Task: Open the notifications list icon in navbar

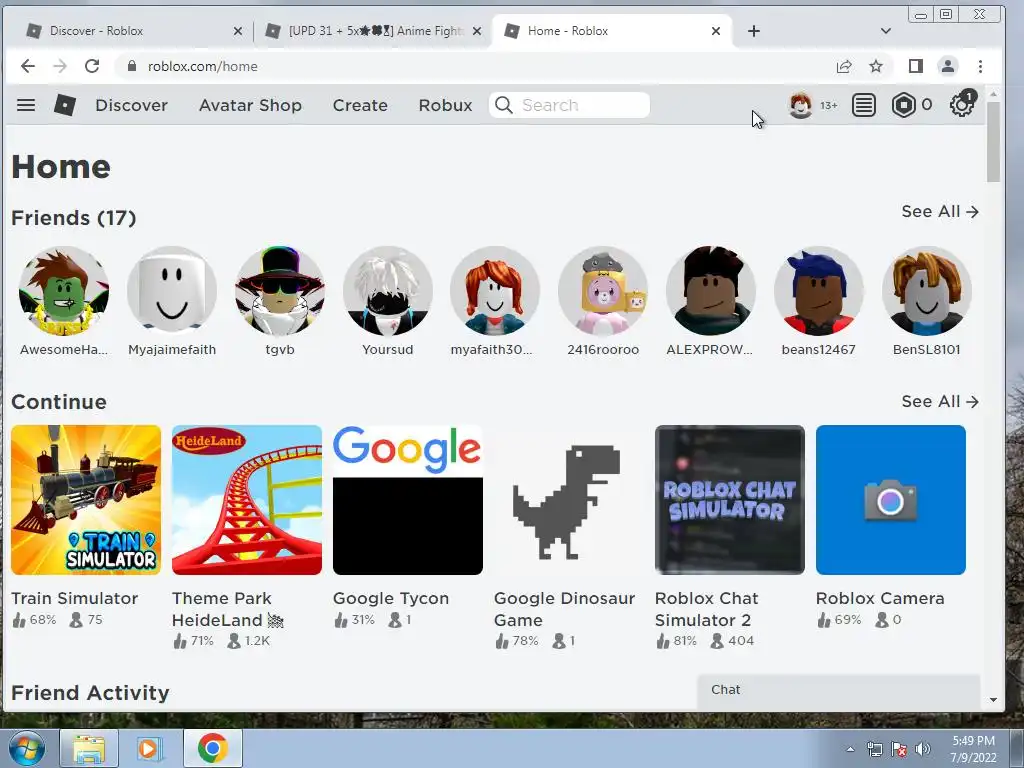Action: click(863, 105)
